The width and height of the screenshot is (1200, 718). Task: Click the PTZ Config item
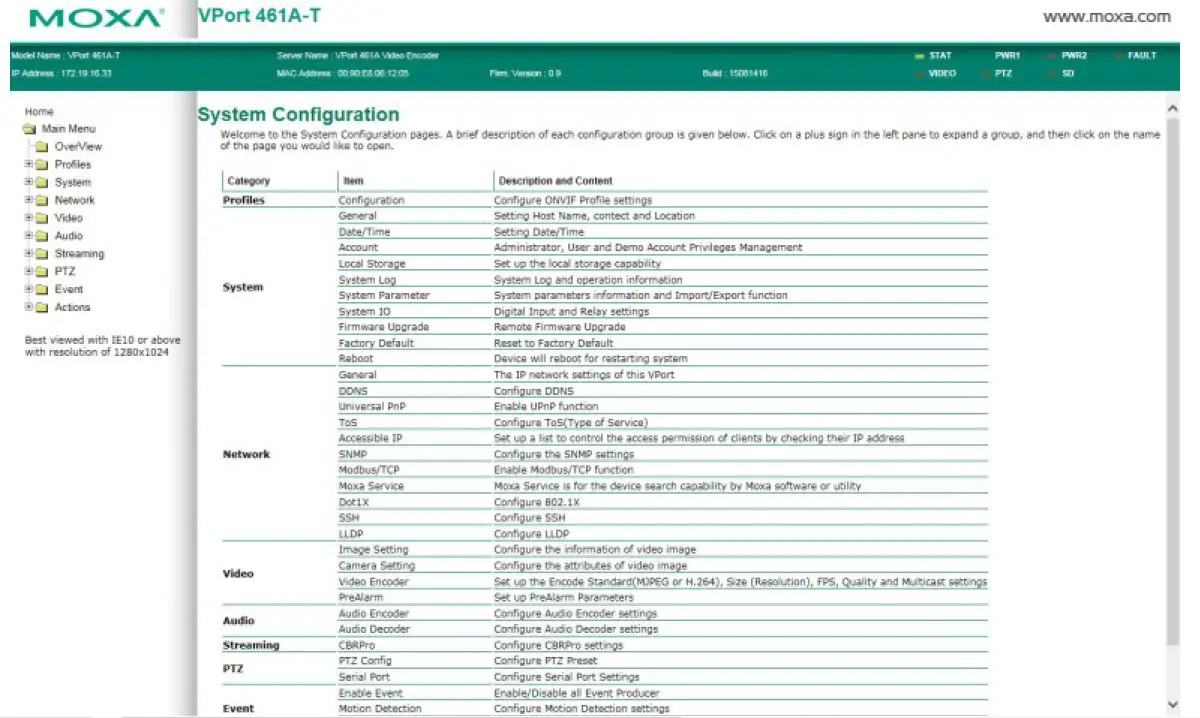(365, 661)
